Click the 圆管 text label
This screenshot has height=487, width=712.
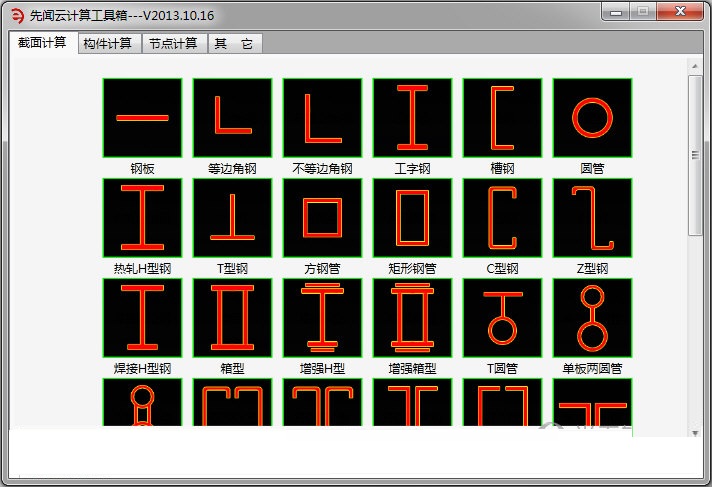tap(592, 169)
